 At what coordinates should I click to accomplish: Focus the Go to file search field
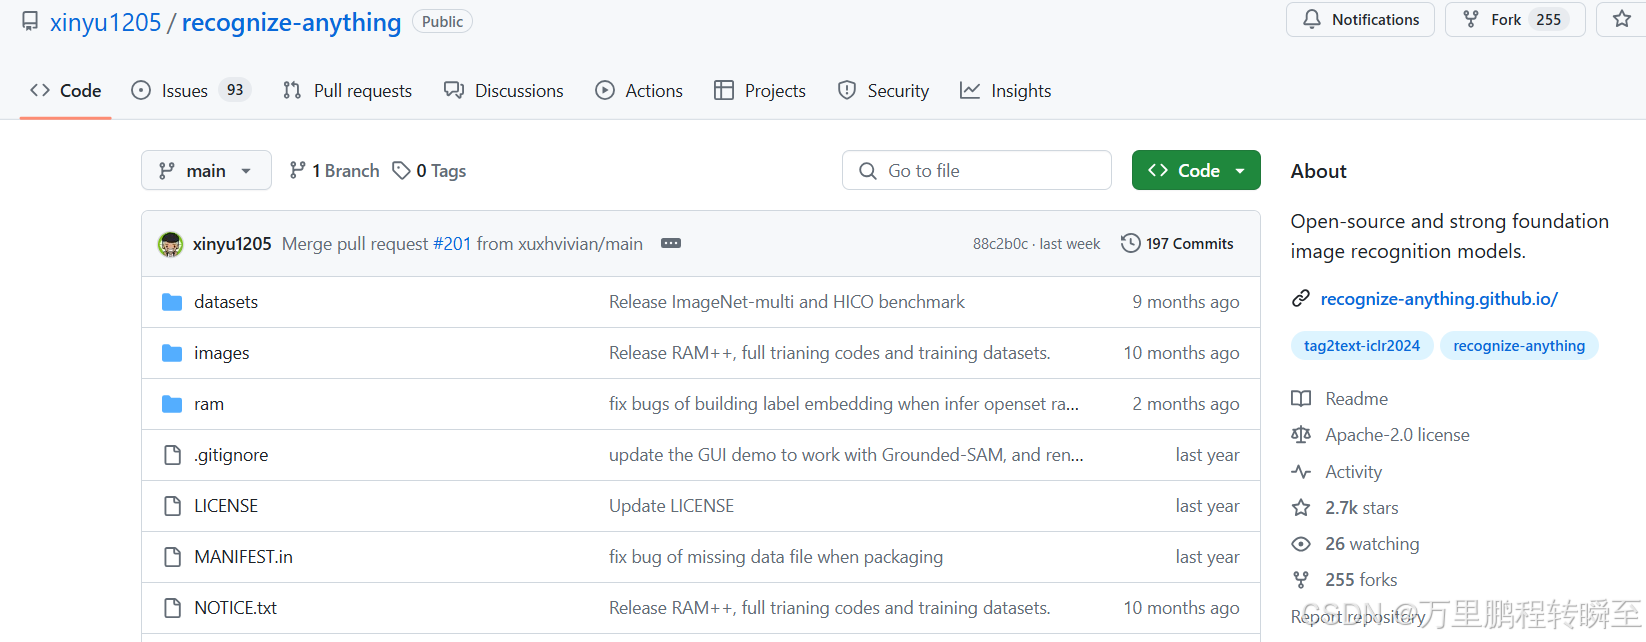[977, 170]
